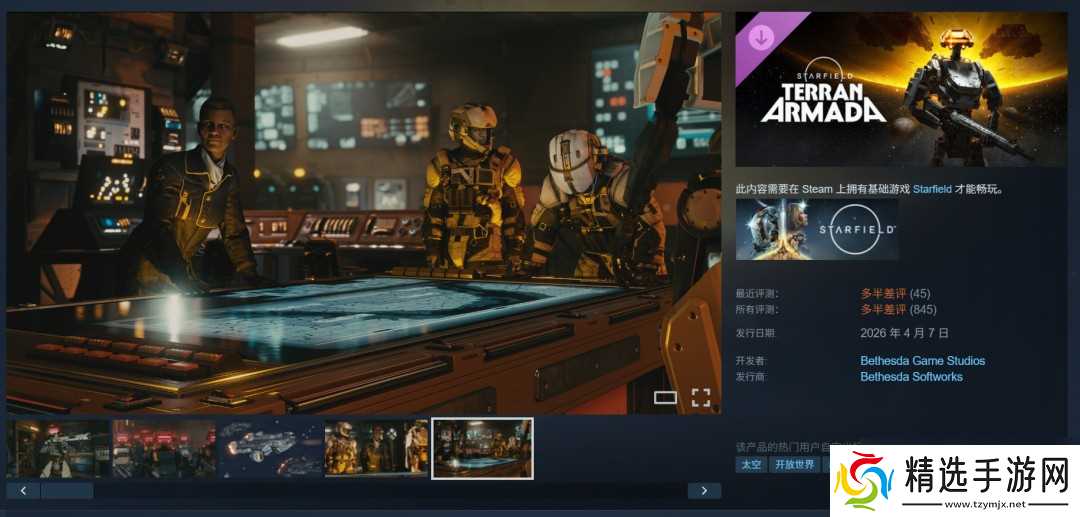1080x517 pixels.
Task: Open the Starfield base game banner
Action: [x=817, y=229]
